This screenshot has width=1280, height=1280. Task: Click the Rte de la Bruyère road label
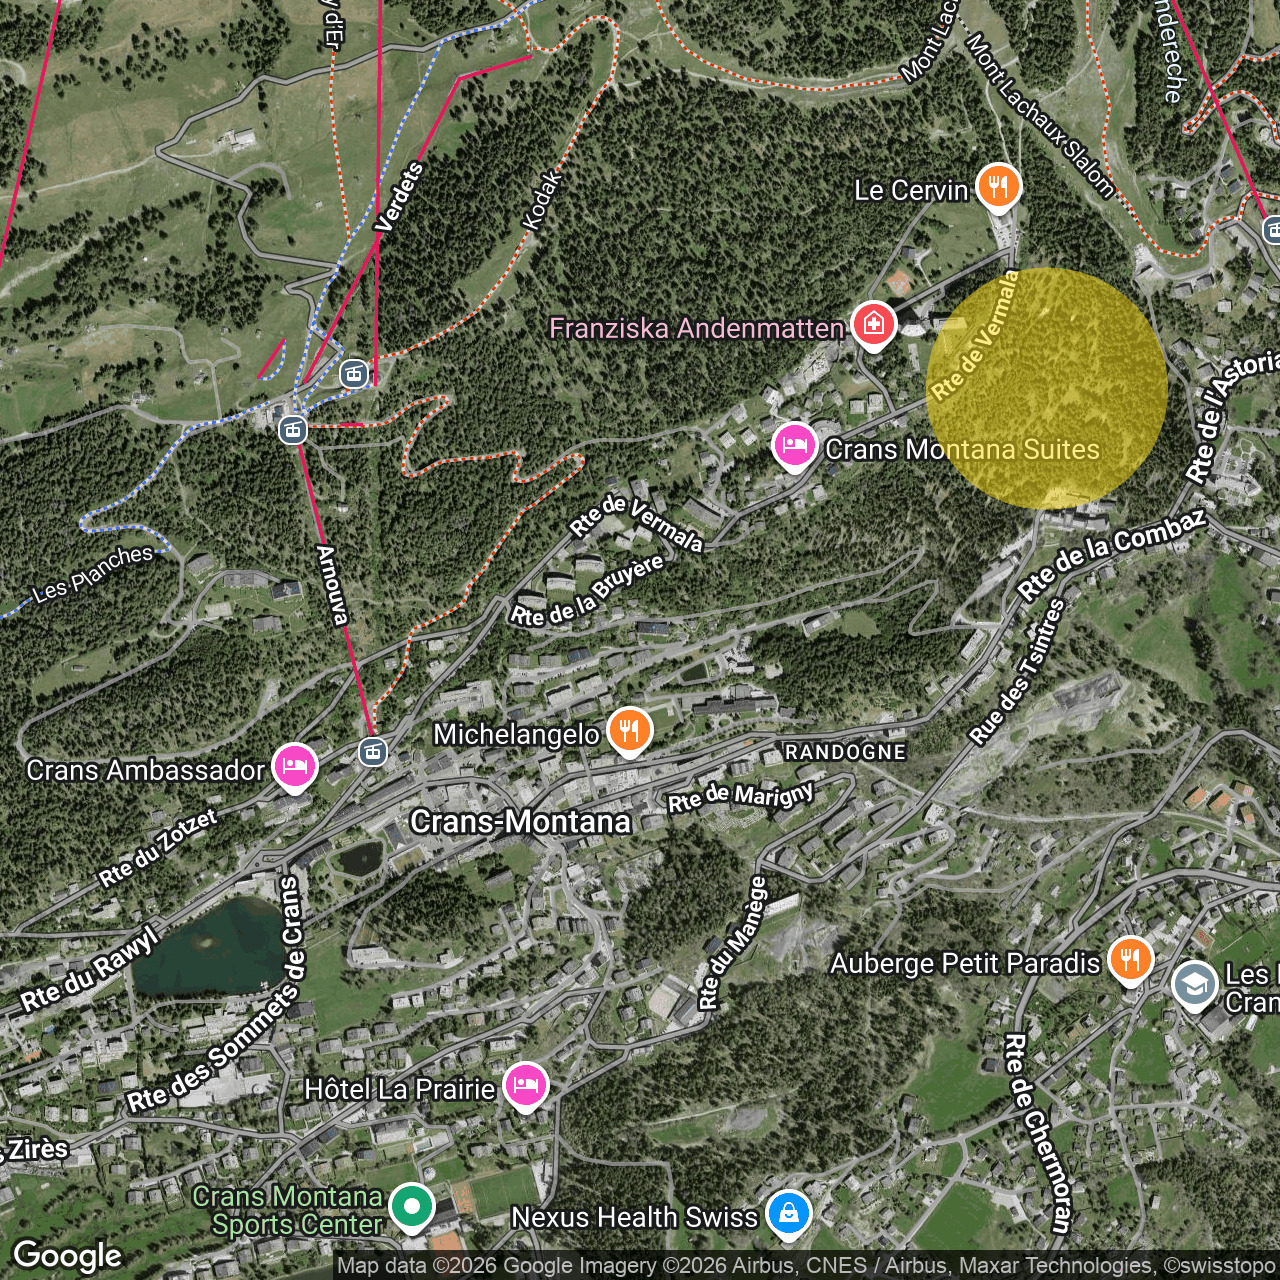coord(588,591)
